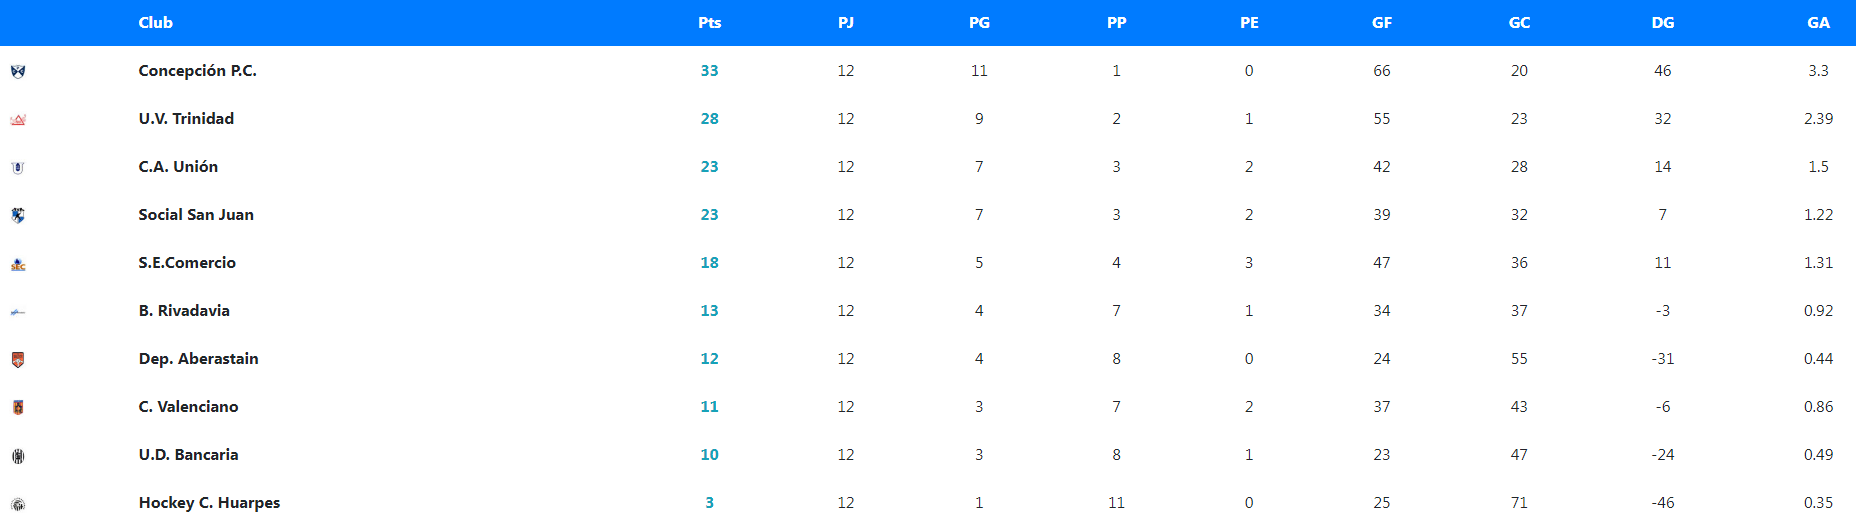The height and width of the screenshot is (524, 1856).
Task: Click the C.A. Unión crest icon
Action: tap(18, 168)
